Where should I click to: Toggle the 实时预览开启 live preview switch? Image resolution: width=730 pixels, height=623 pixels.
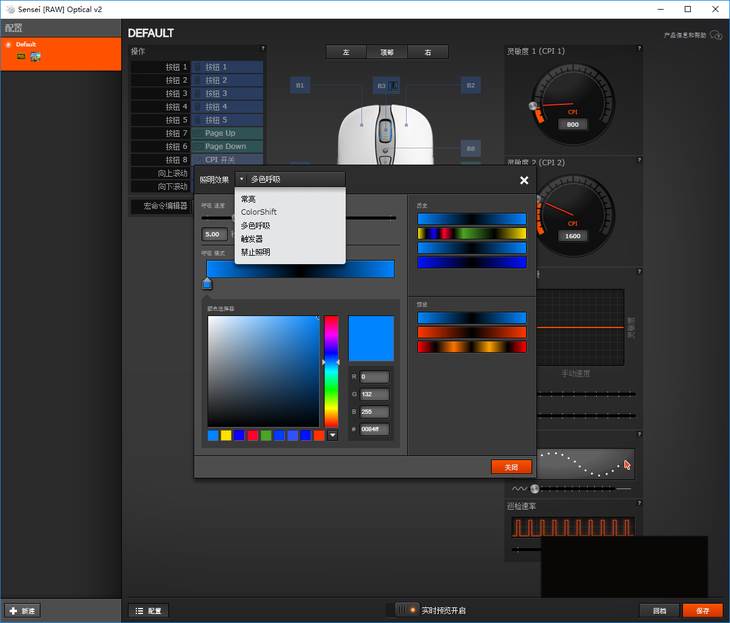click(x=407, y=609)
